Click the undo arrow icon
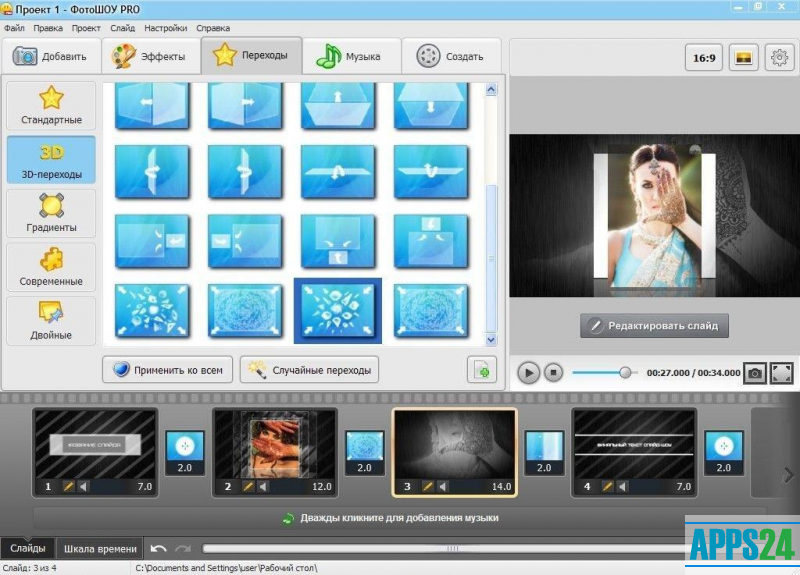Viewport: 800px width, 575px height. coord(158,548)
